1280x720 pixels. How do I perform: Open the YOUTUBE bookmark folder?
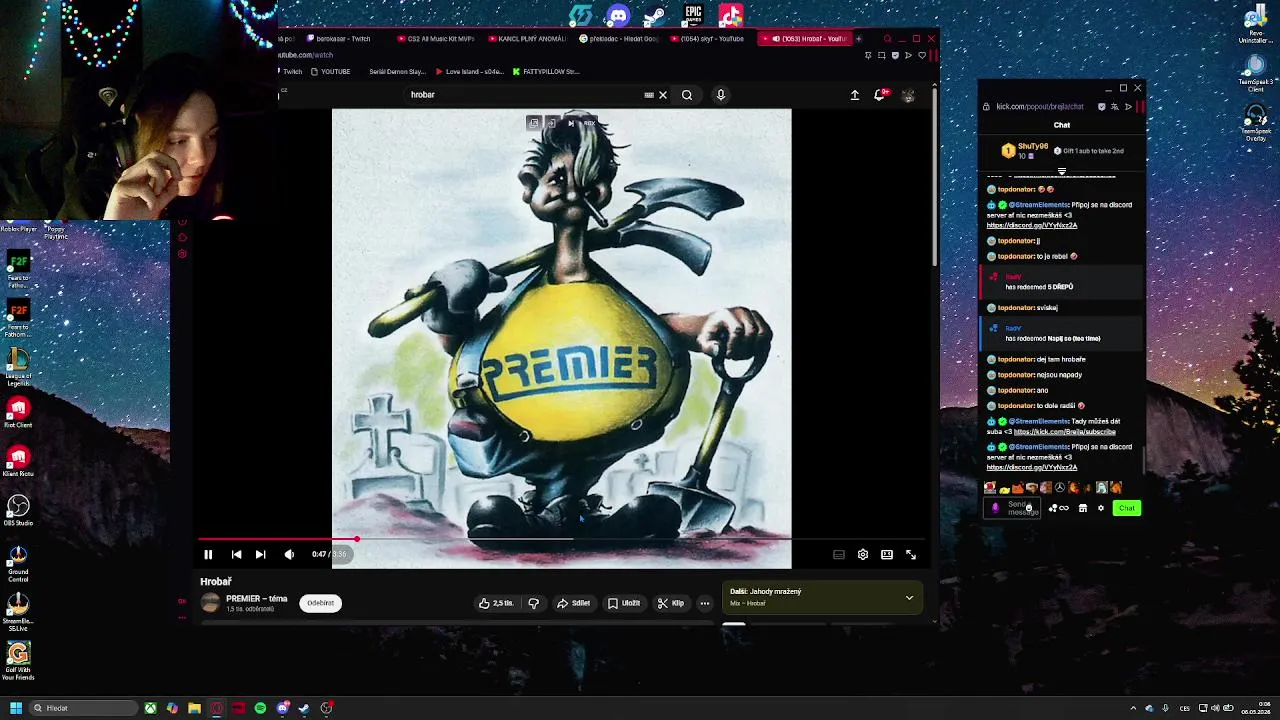331,72
